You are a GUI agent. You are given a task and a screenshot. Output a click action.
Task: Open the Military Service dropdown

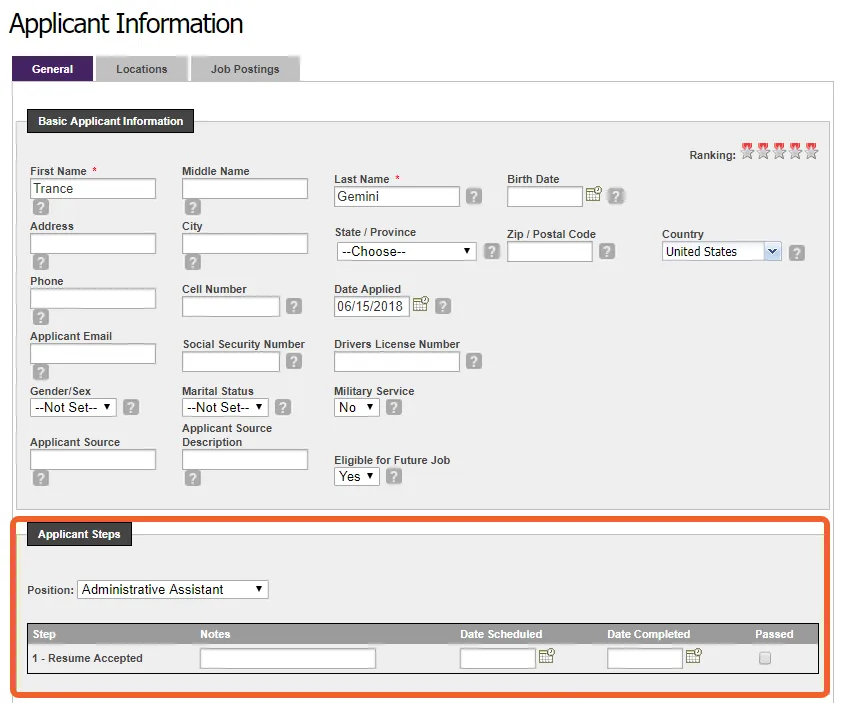click(356, 407)
